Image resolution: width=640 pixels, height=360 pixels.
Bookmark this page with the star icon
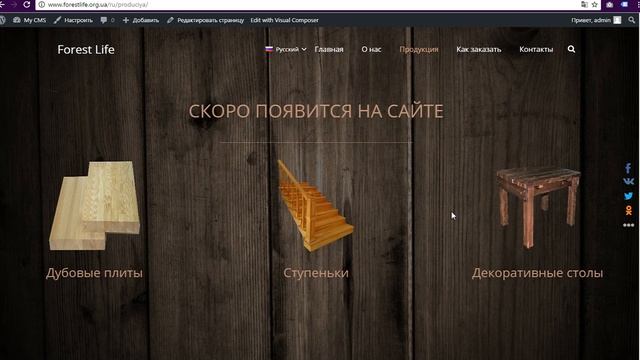595,4
